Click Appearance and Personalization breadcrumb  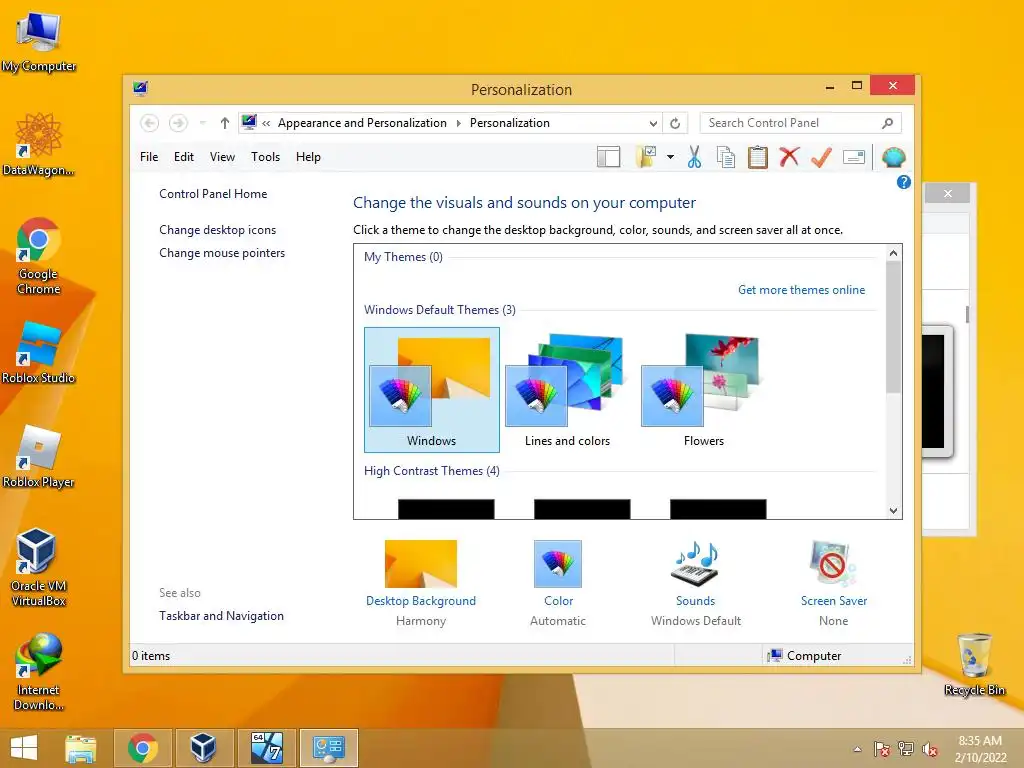(x=362, y=123)
